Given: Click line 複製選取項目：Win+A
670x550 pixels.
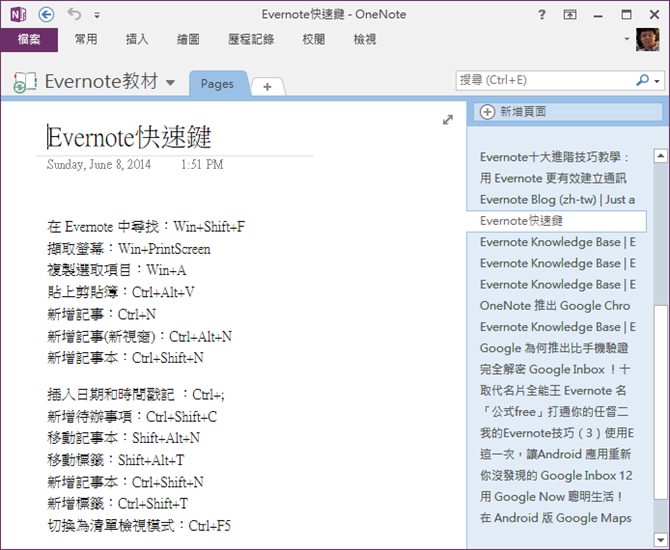Looking at the screenshot, I should 116,270.
